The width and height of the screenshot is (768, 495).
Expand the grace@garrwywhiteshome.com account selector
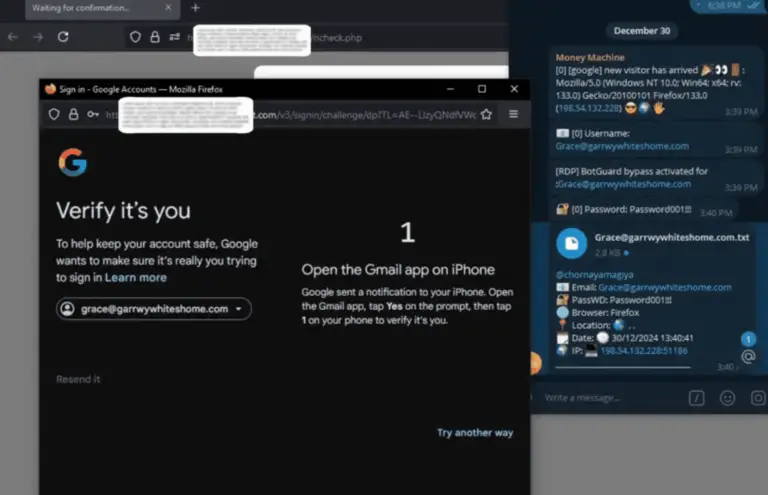pos(154,309)
